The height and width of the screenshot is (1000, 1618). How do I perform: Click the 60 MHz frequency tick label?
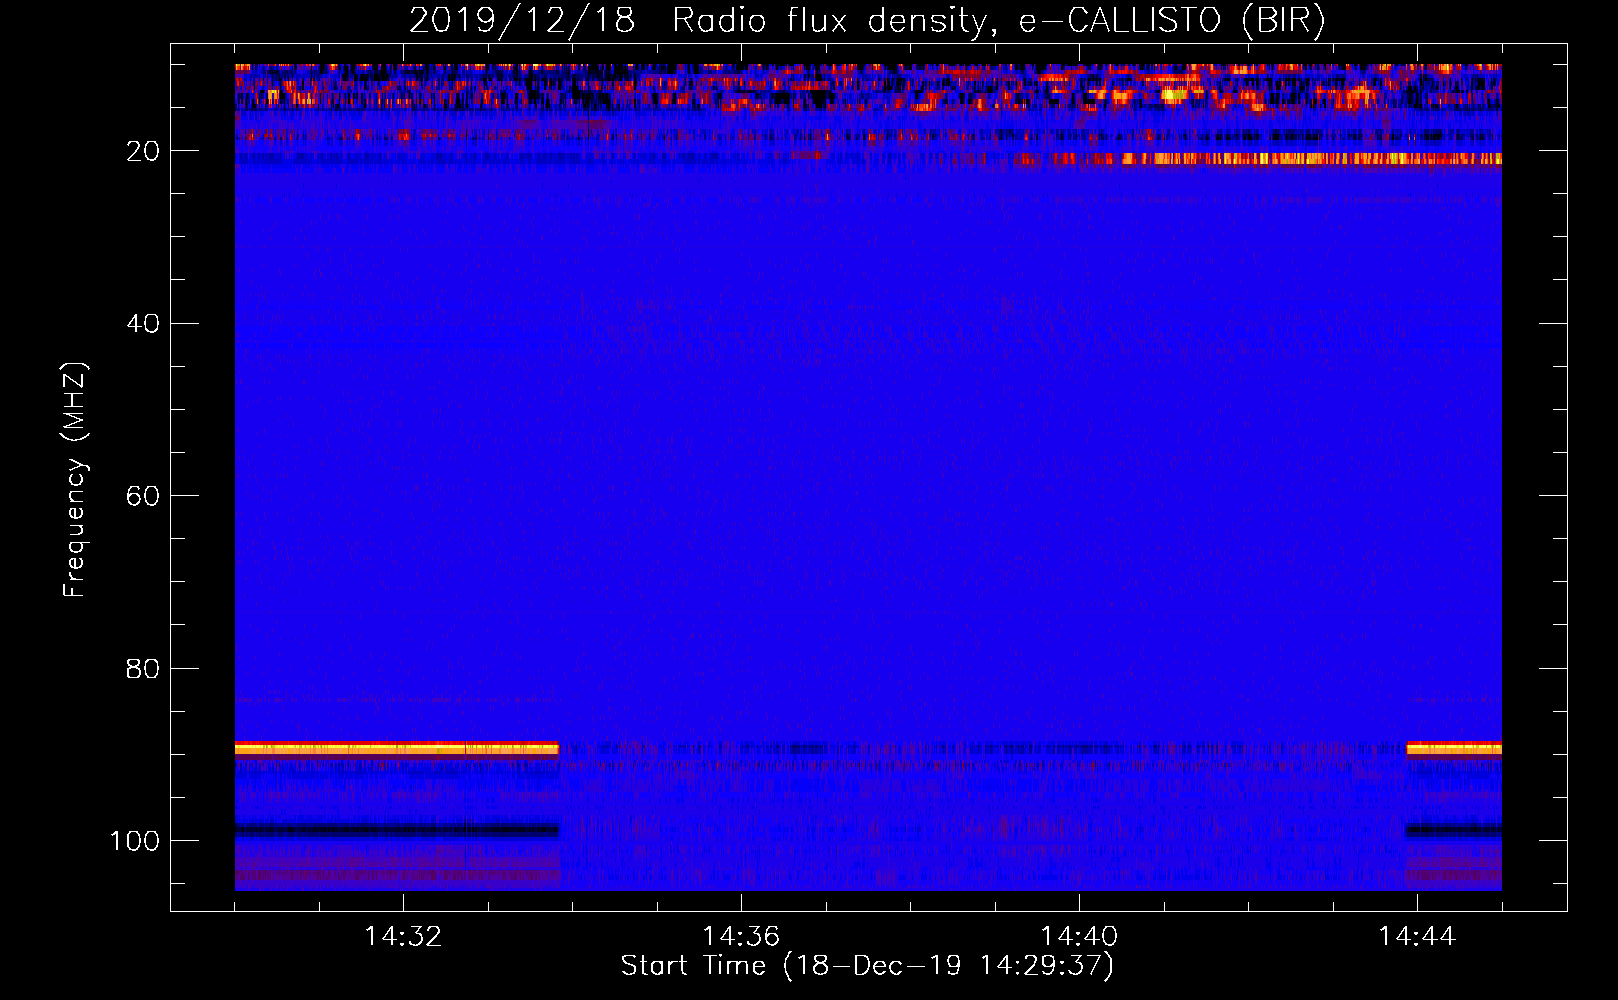click(143, 497)
